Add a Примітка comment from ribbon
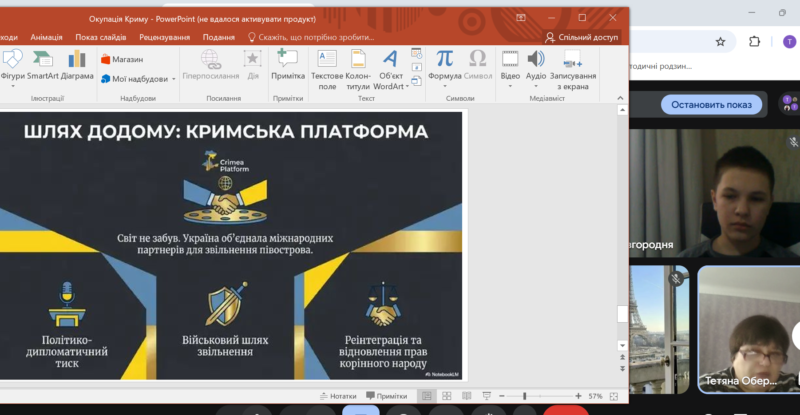Viewport: 800px width, 415px height. point(288,64)
